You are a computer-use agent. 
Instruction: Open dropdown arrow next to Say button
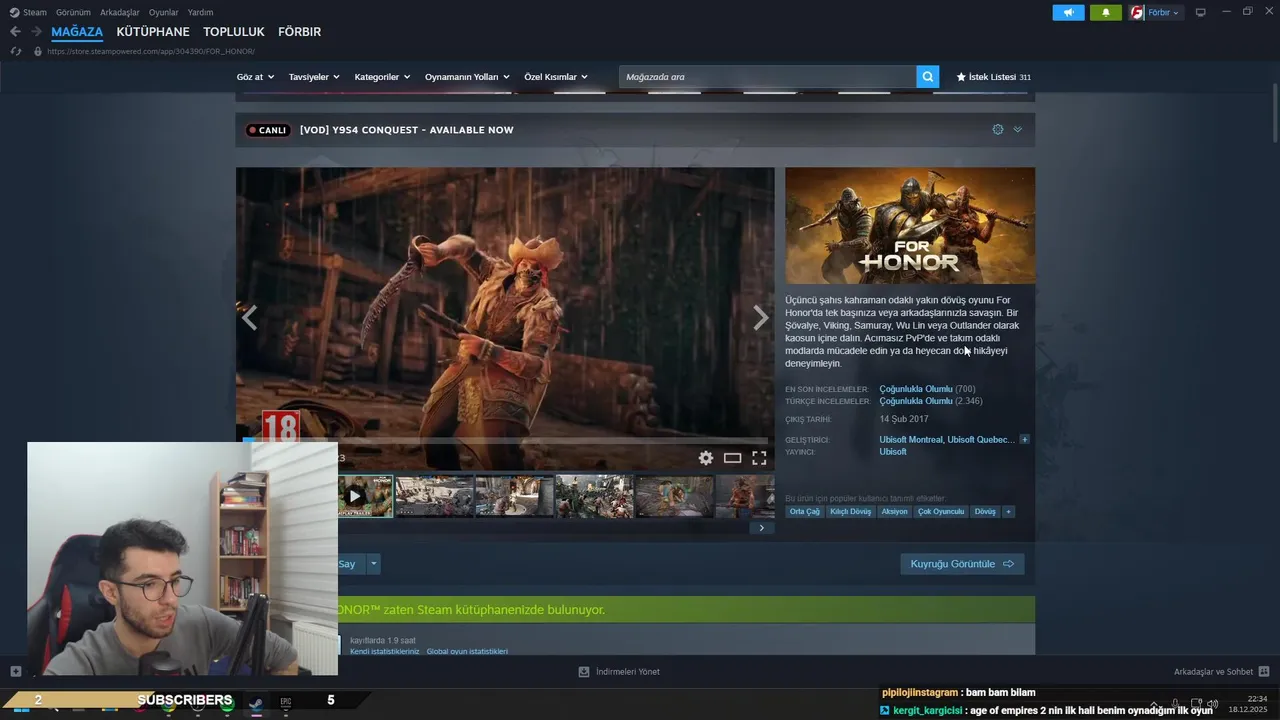(x=374, y=564)
